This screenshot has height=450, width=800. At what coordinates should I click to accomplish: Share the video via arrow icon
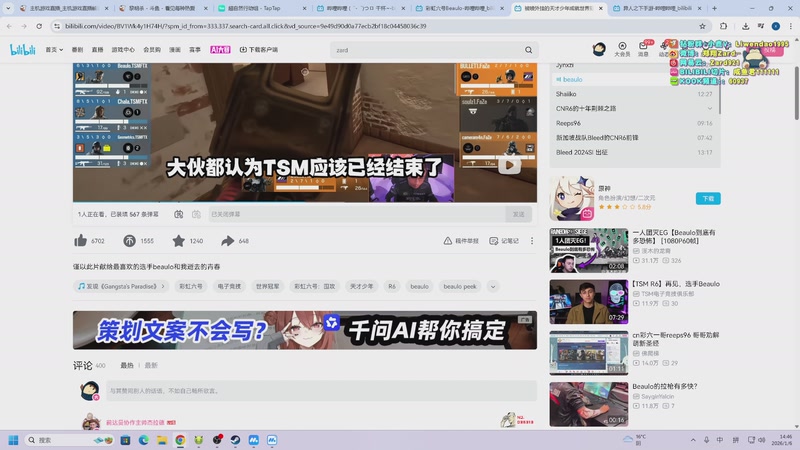coord(228,241)
